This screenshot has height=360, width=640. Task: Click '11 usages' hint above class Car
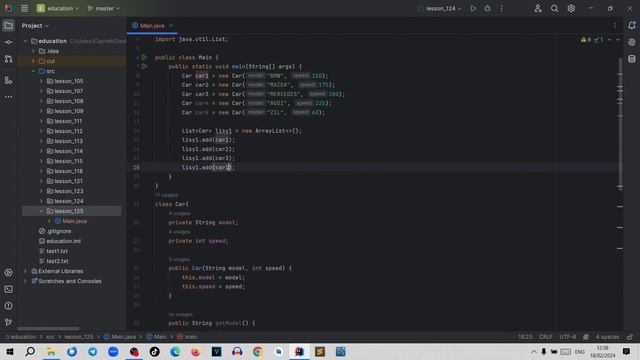[167, 196]
